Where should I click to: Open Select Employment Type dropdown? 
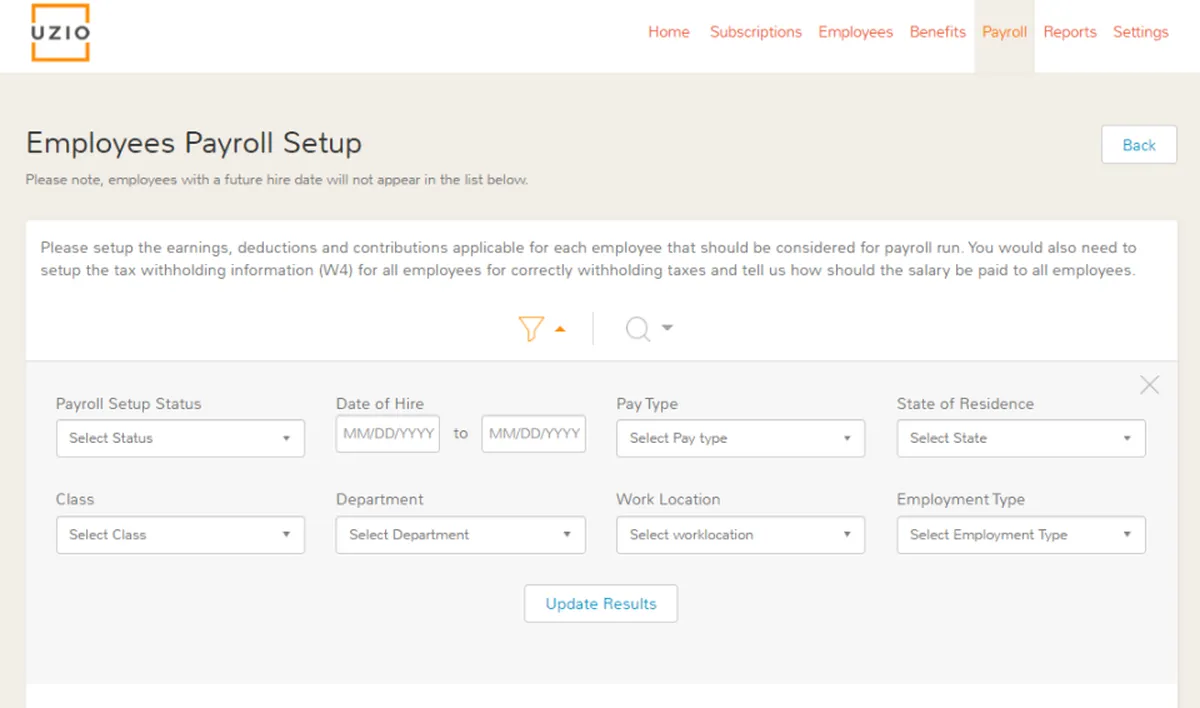(x=1021, y=535)
